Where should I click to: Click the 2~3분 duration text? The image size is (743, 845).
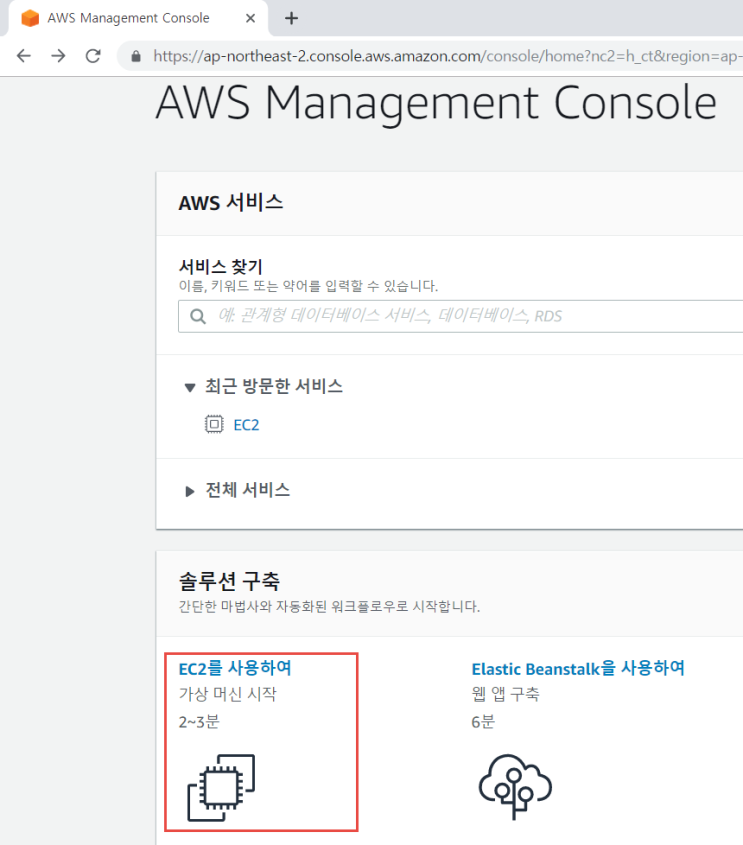click(199, 722)
